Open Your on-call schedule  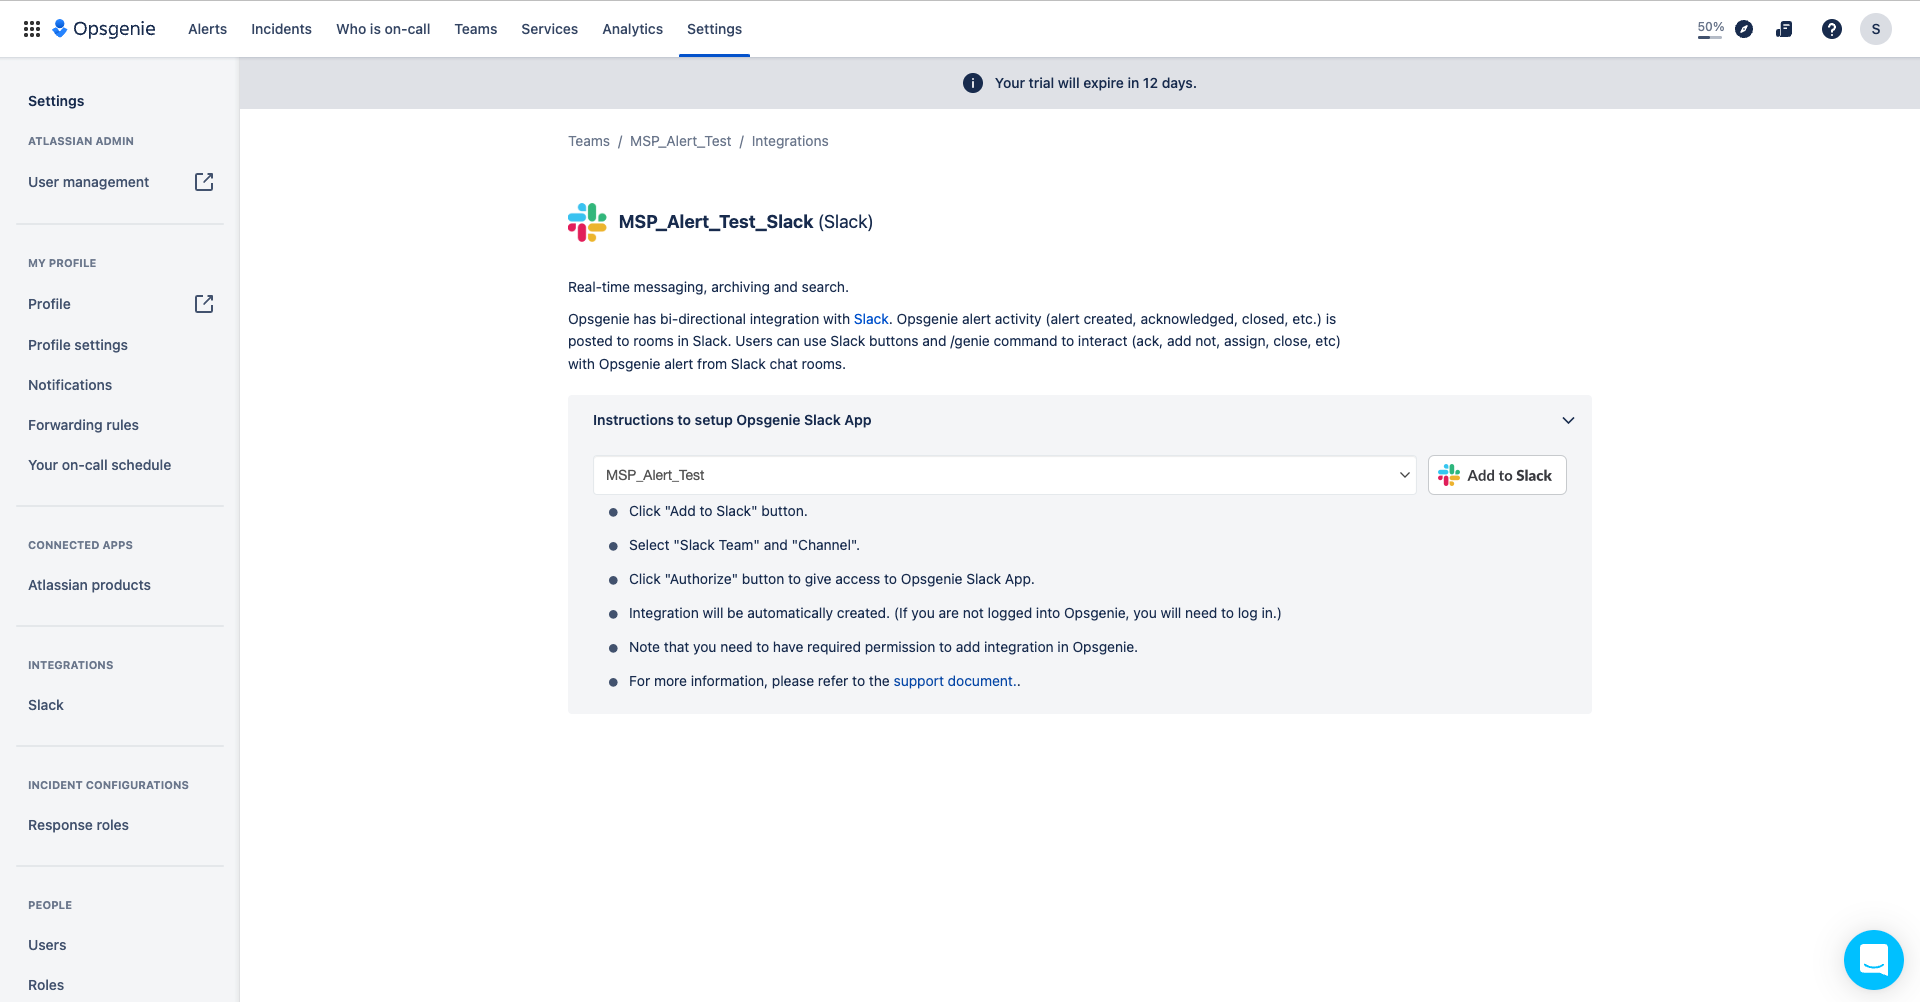click(99, 465)
